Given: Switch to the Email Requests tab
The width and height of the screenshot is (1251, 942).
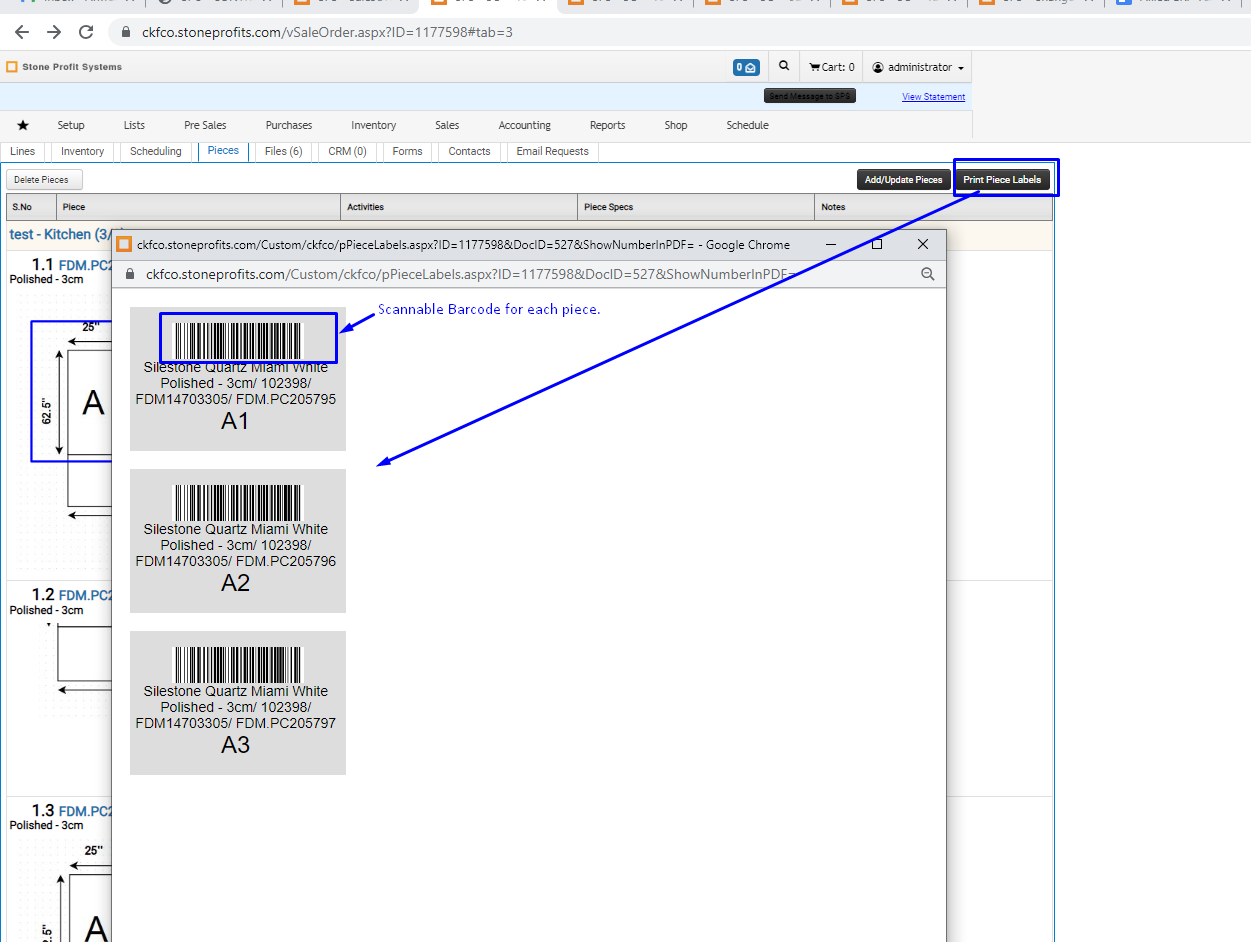Looking at the screenshot, I should pyautogui.click(x=553, y=151).
